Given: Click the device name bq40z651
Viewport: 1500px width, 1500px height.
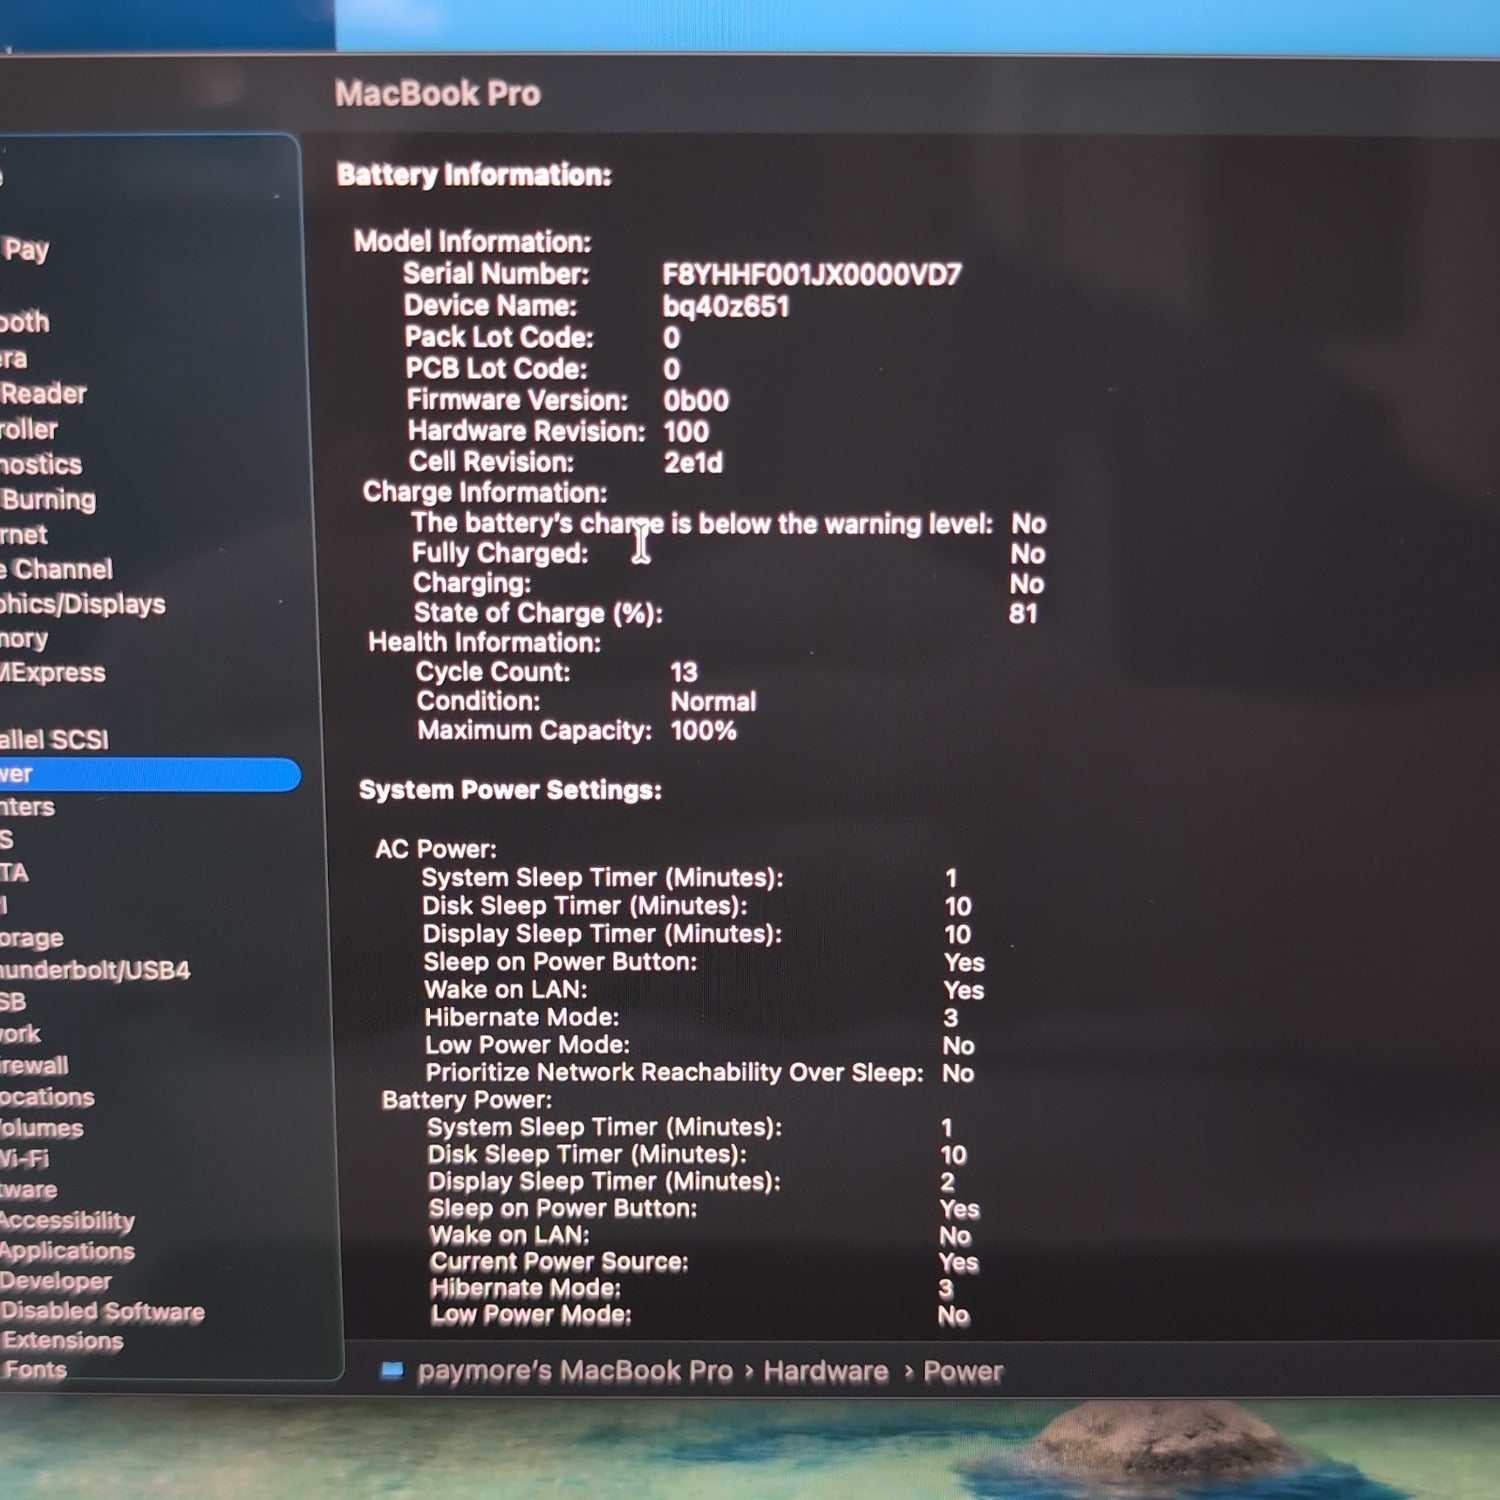Looking at the screenshot, I should 726,306.
